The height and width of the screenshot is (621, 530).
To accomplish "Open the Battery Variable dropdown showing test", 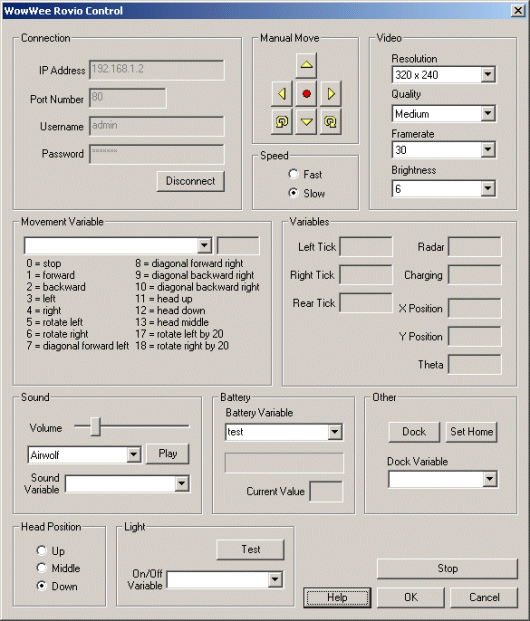I will (x=335, y=432).
